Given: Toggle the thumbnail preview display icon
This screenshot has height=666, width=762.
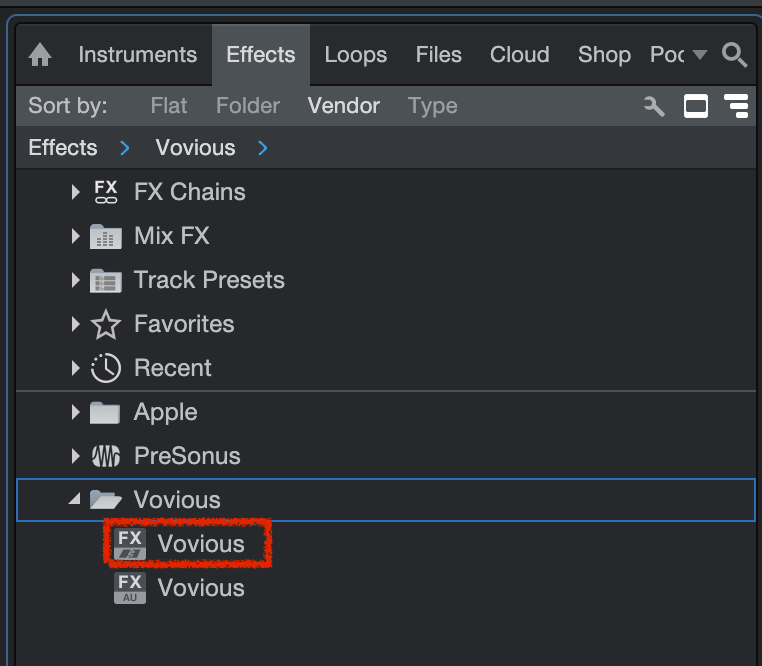Looking at the screenshot, I should [695, 106].
